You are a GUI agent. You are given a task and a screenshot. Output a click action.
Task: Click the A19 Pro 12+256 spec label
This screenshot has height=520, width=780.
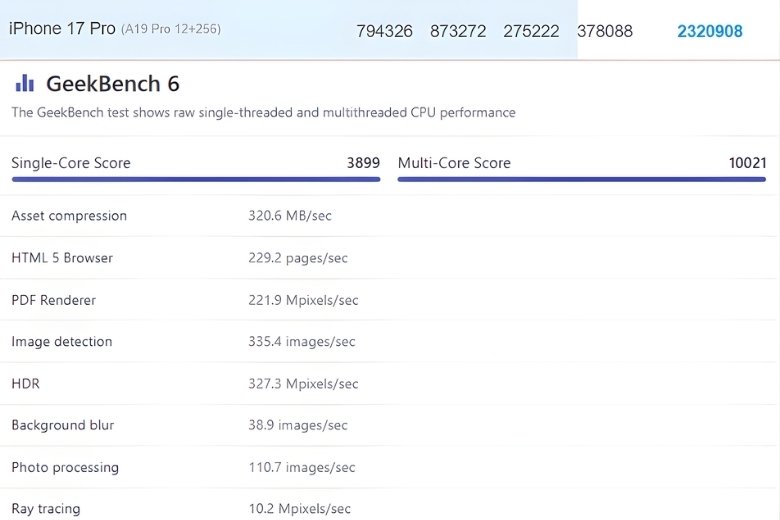tap(171, 29)
